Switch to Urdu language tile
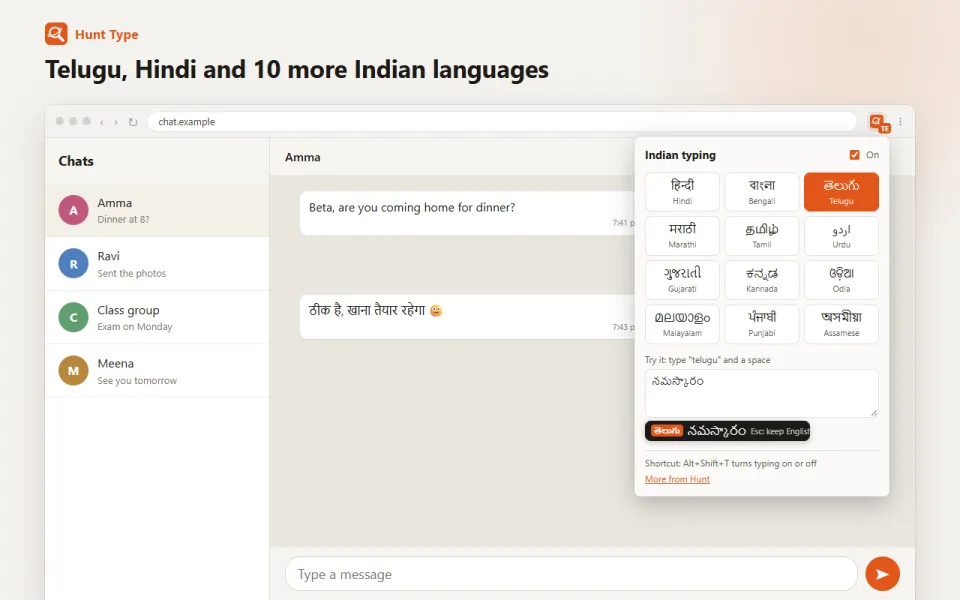Viewport: 960px width, 600px height. coord(841,236)
